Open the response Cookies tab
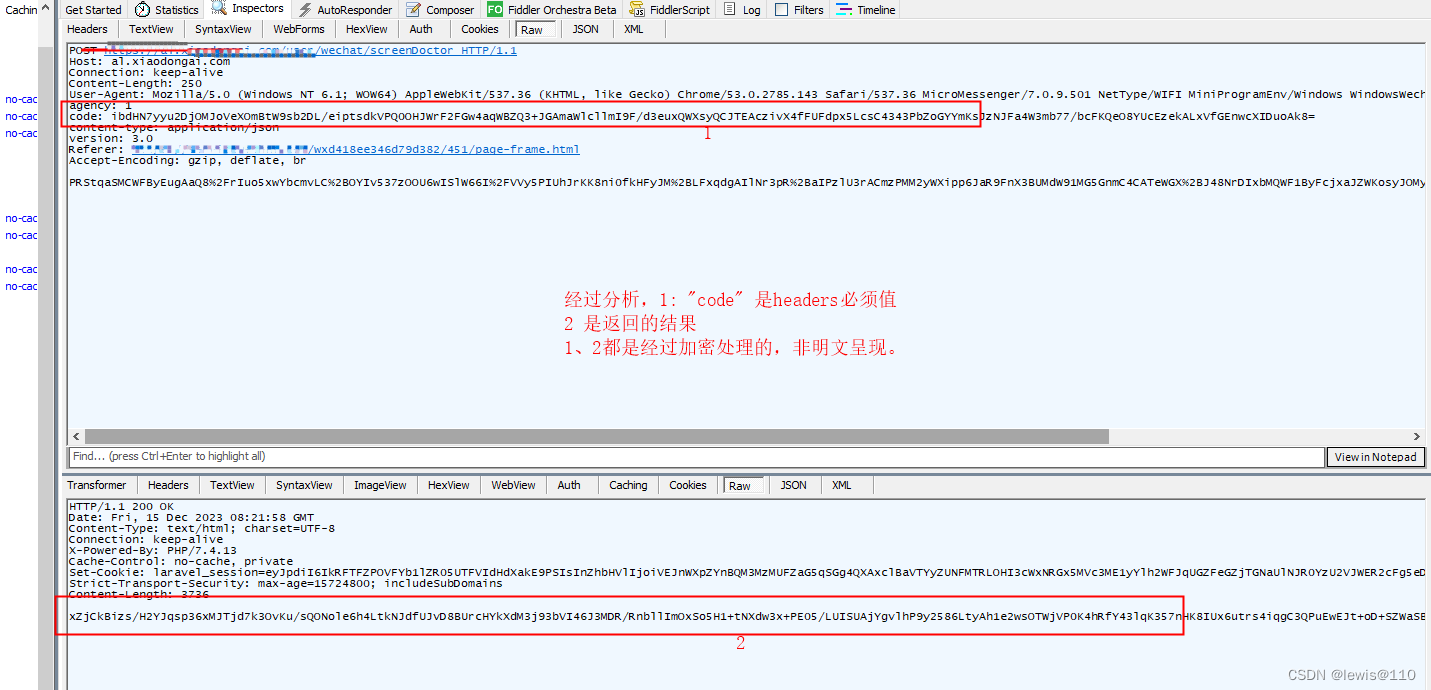Screen dimensions: 1431x690 [x=688, y=486]
